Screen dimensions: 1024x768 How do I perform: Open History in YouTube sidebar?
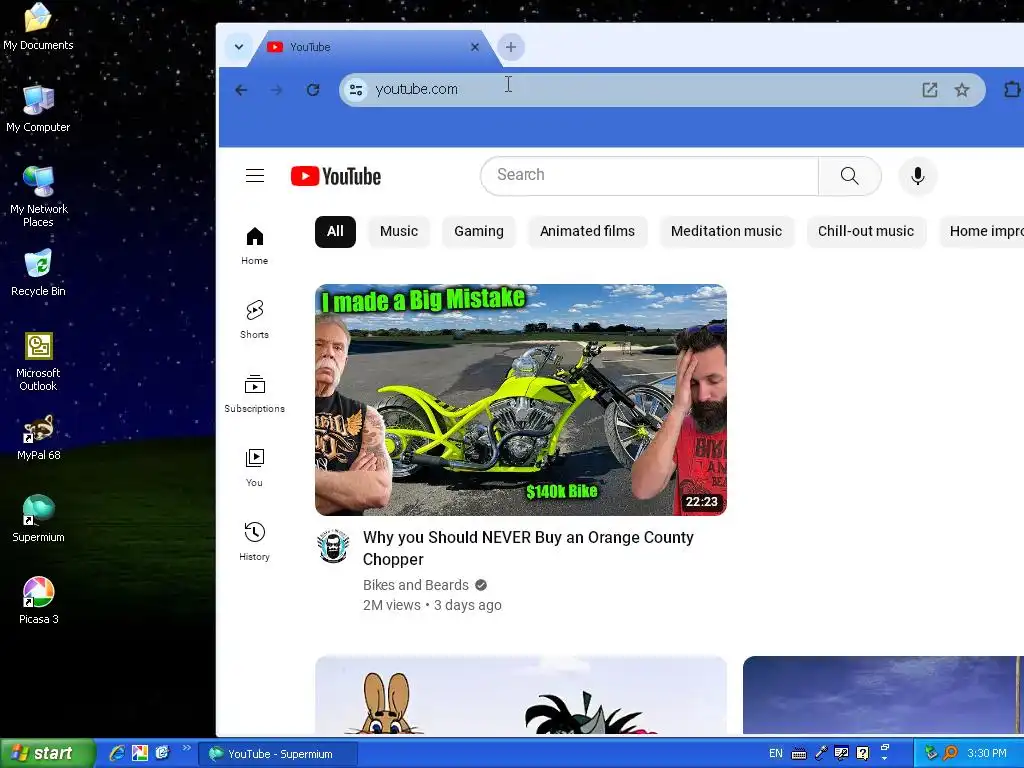pyautogui.click(x=255, y=541)
